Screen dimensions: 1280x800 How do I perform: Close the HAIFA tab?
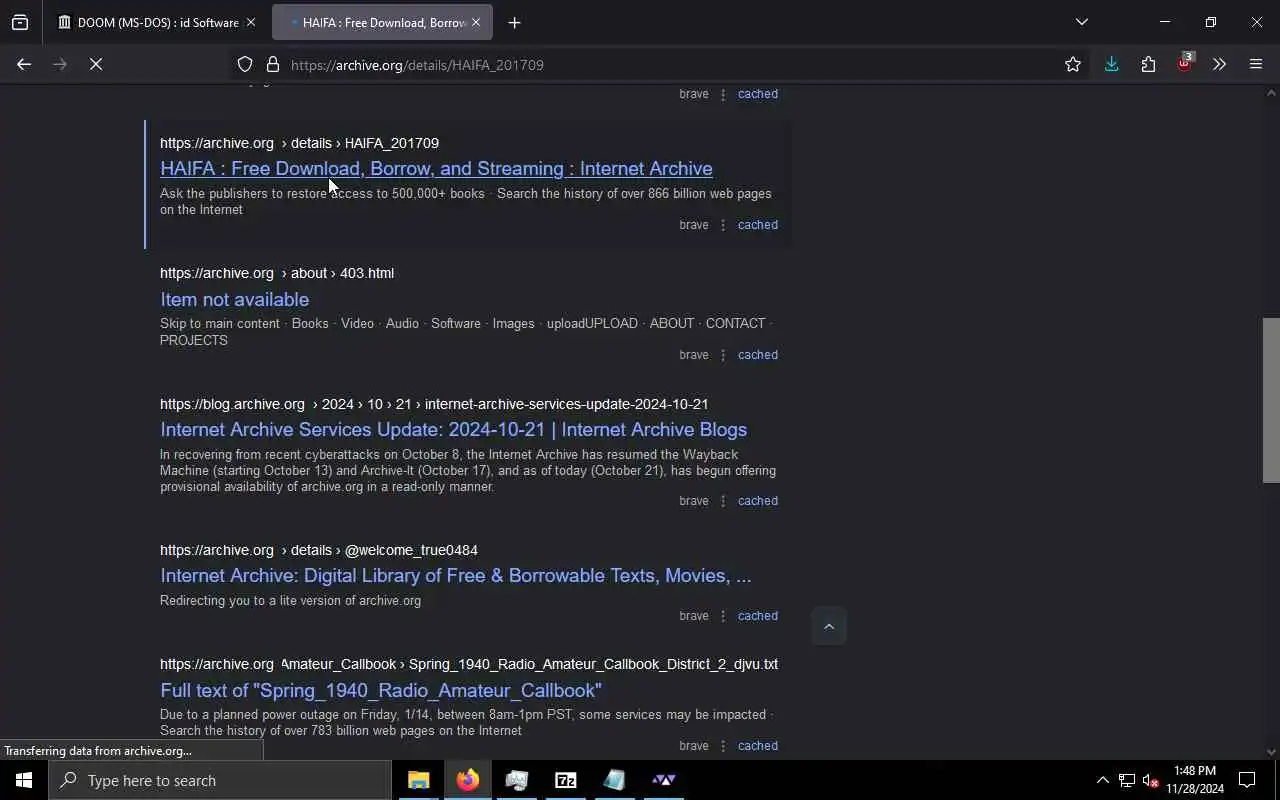coord(476,22)
